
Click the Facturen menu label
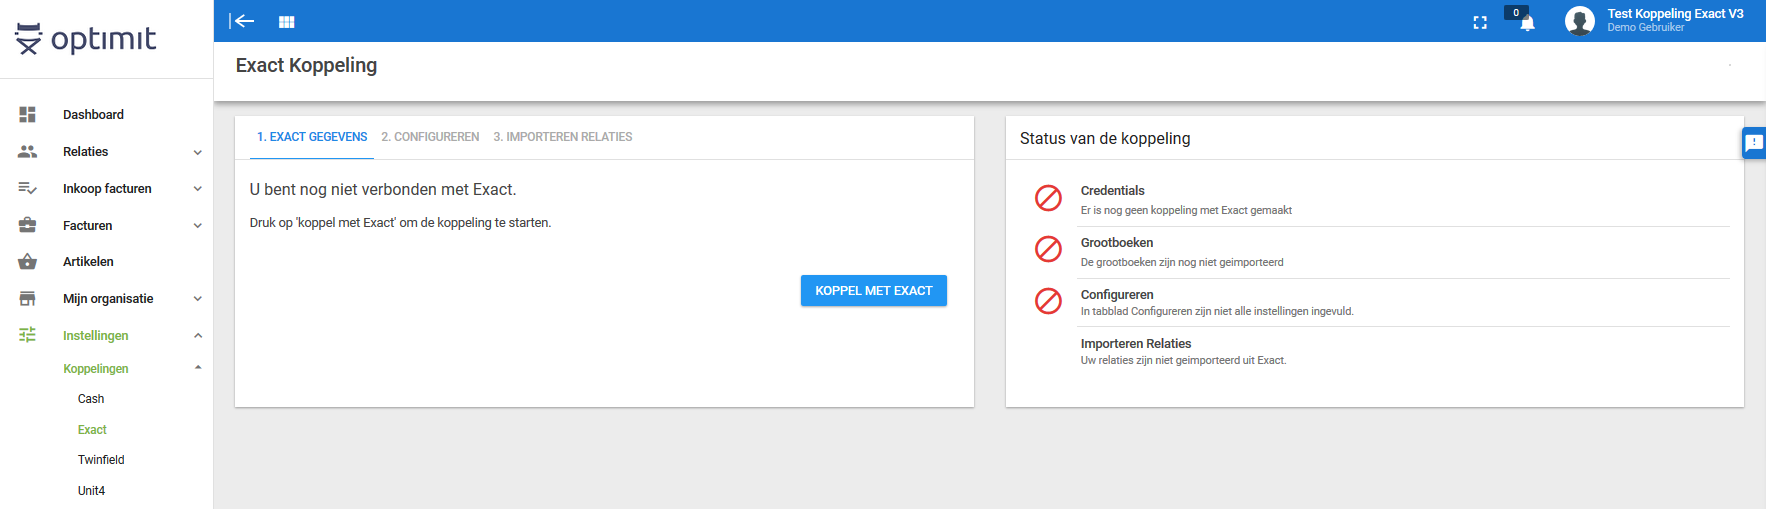(88, 226)
